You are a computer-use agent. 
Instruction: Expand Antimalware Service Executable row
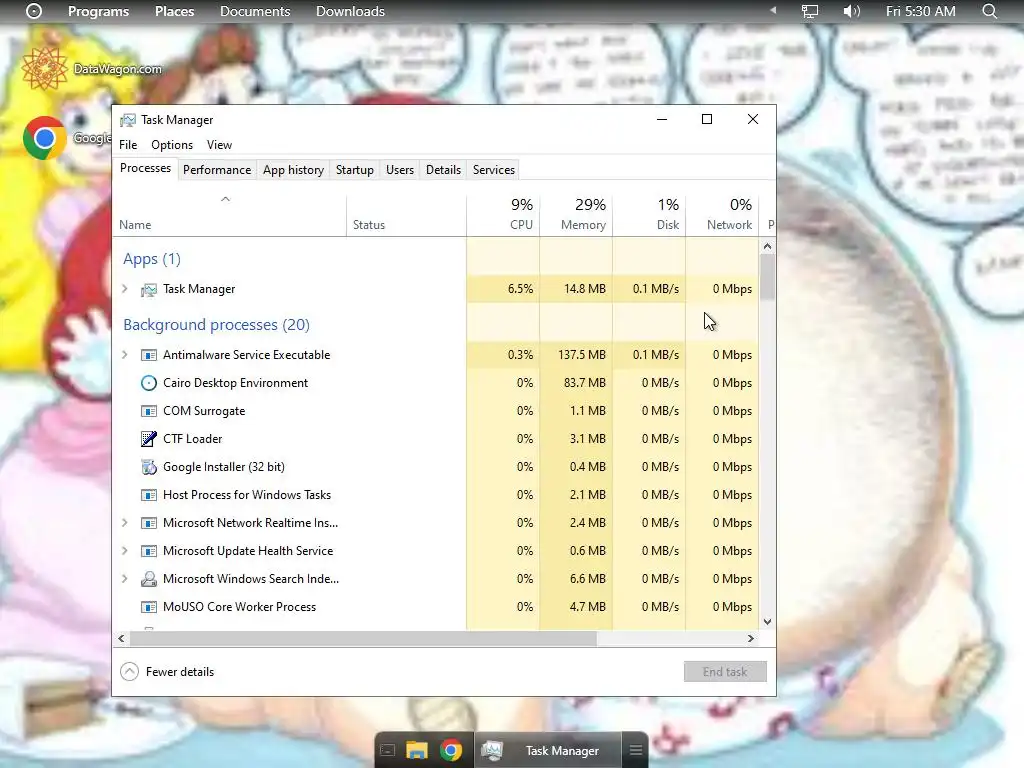click(125, 355)
